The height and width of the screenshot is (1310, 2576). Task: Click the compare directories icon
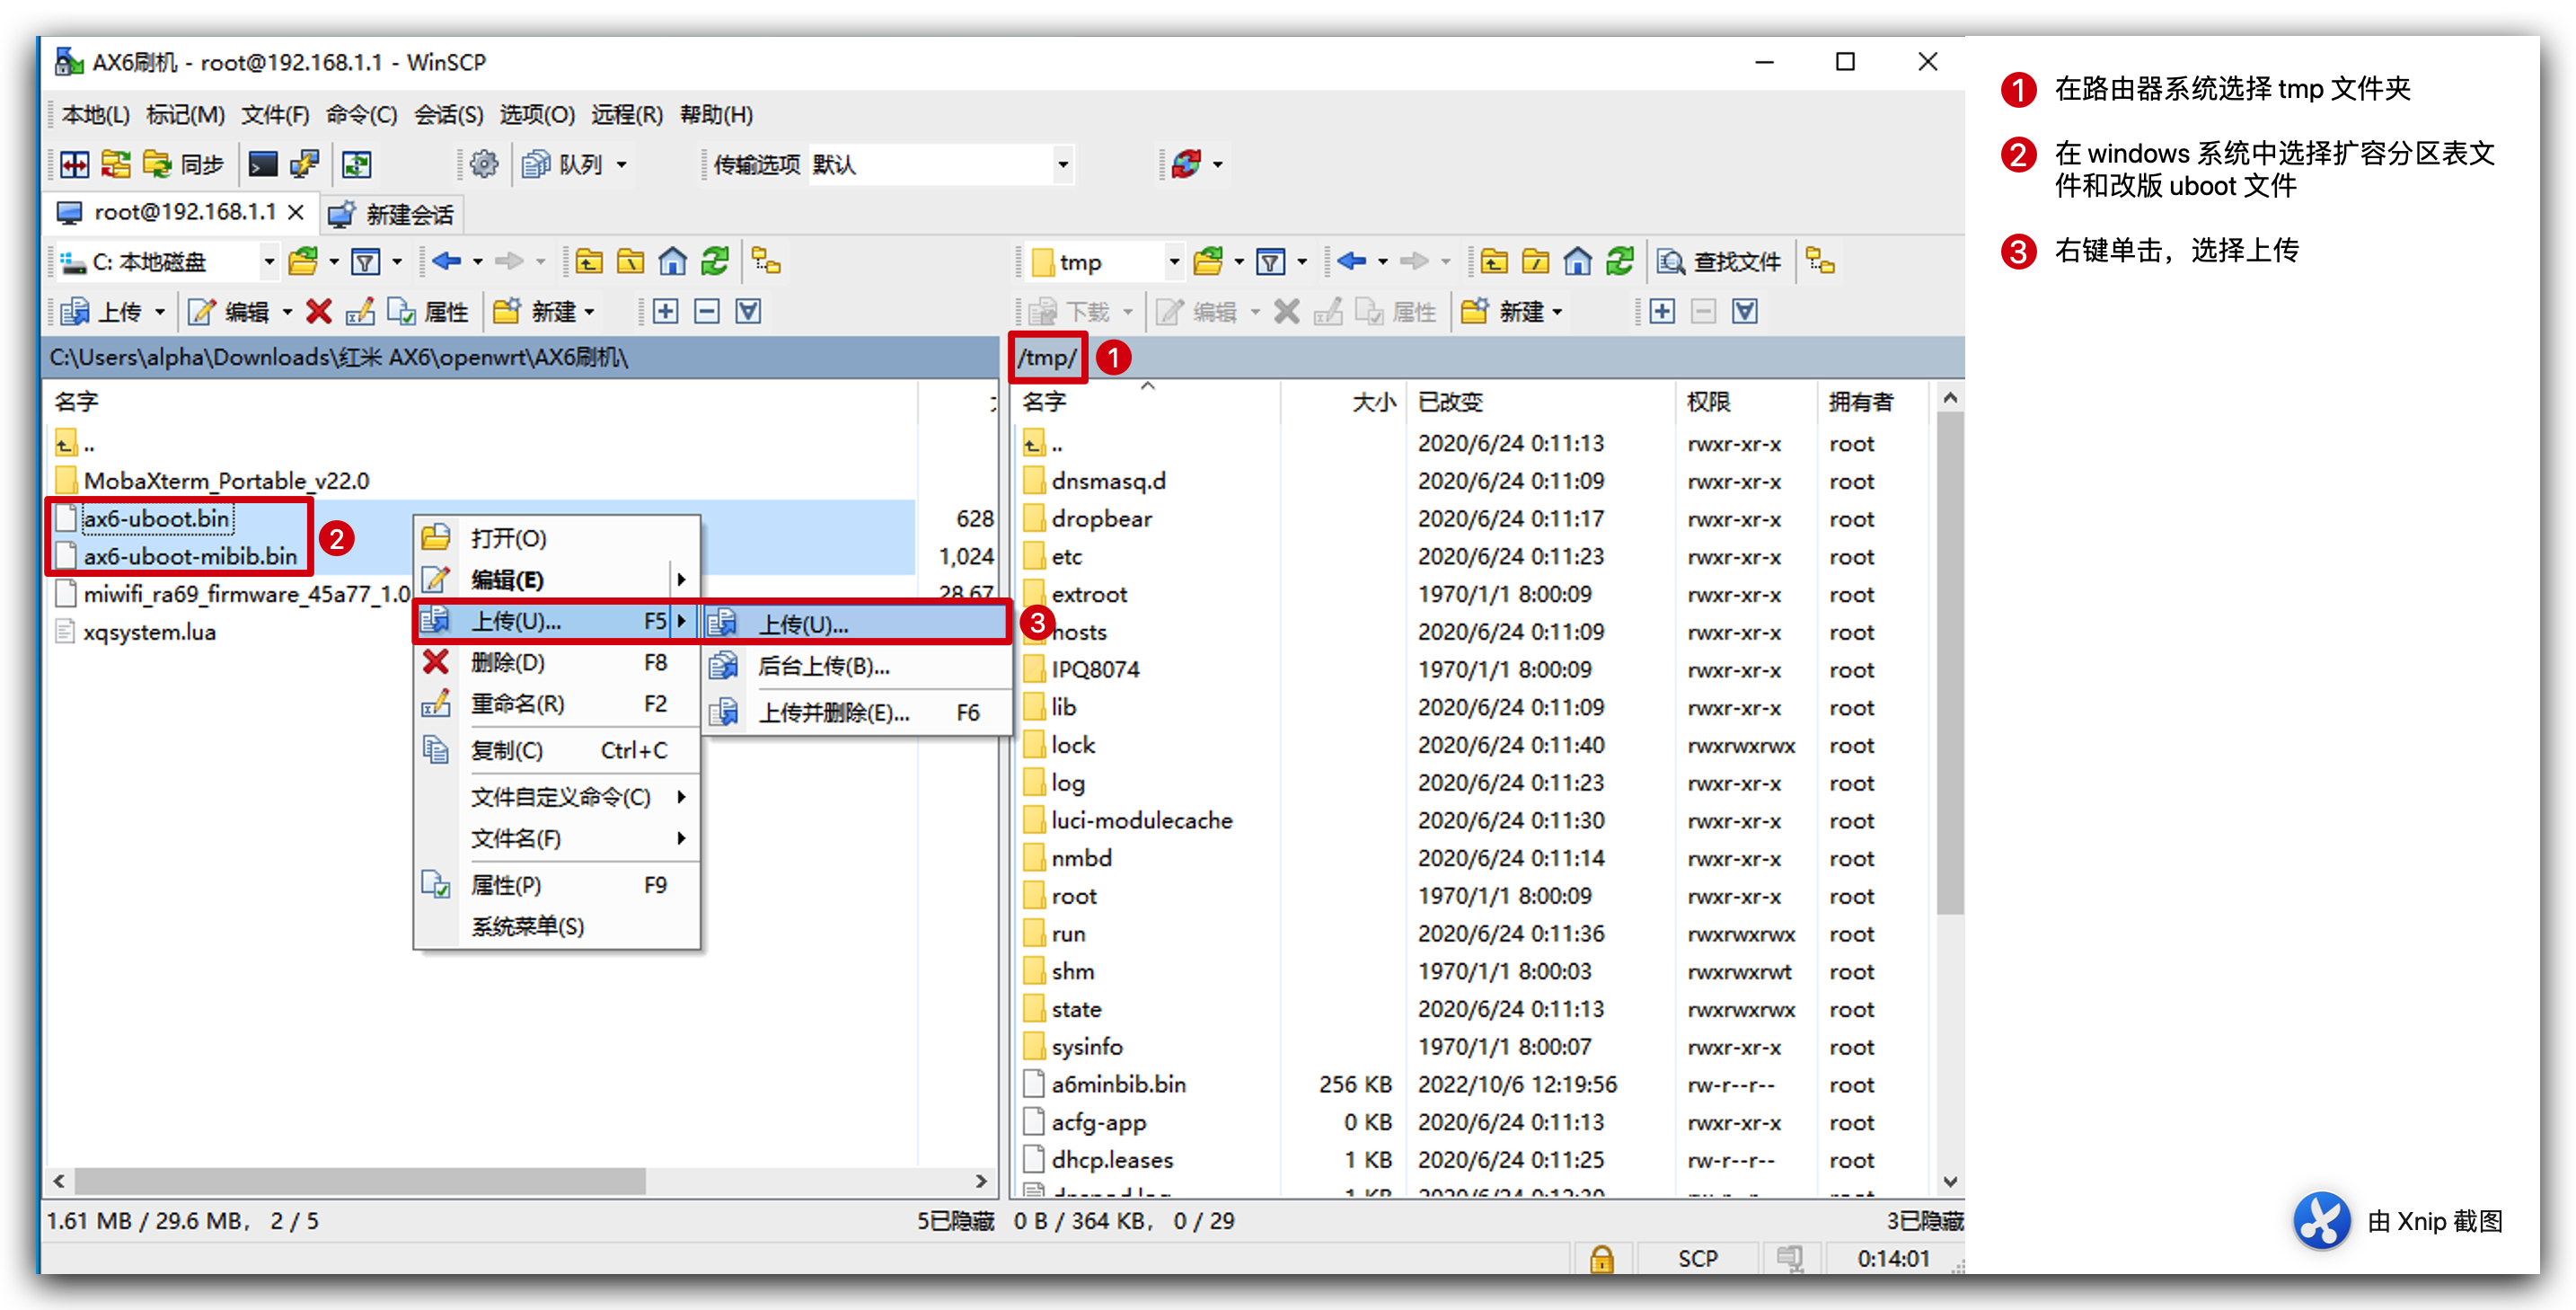(116, 164)
